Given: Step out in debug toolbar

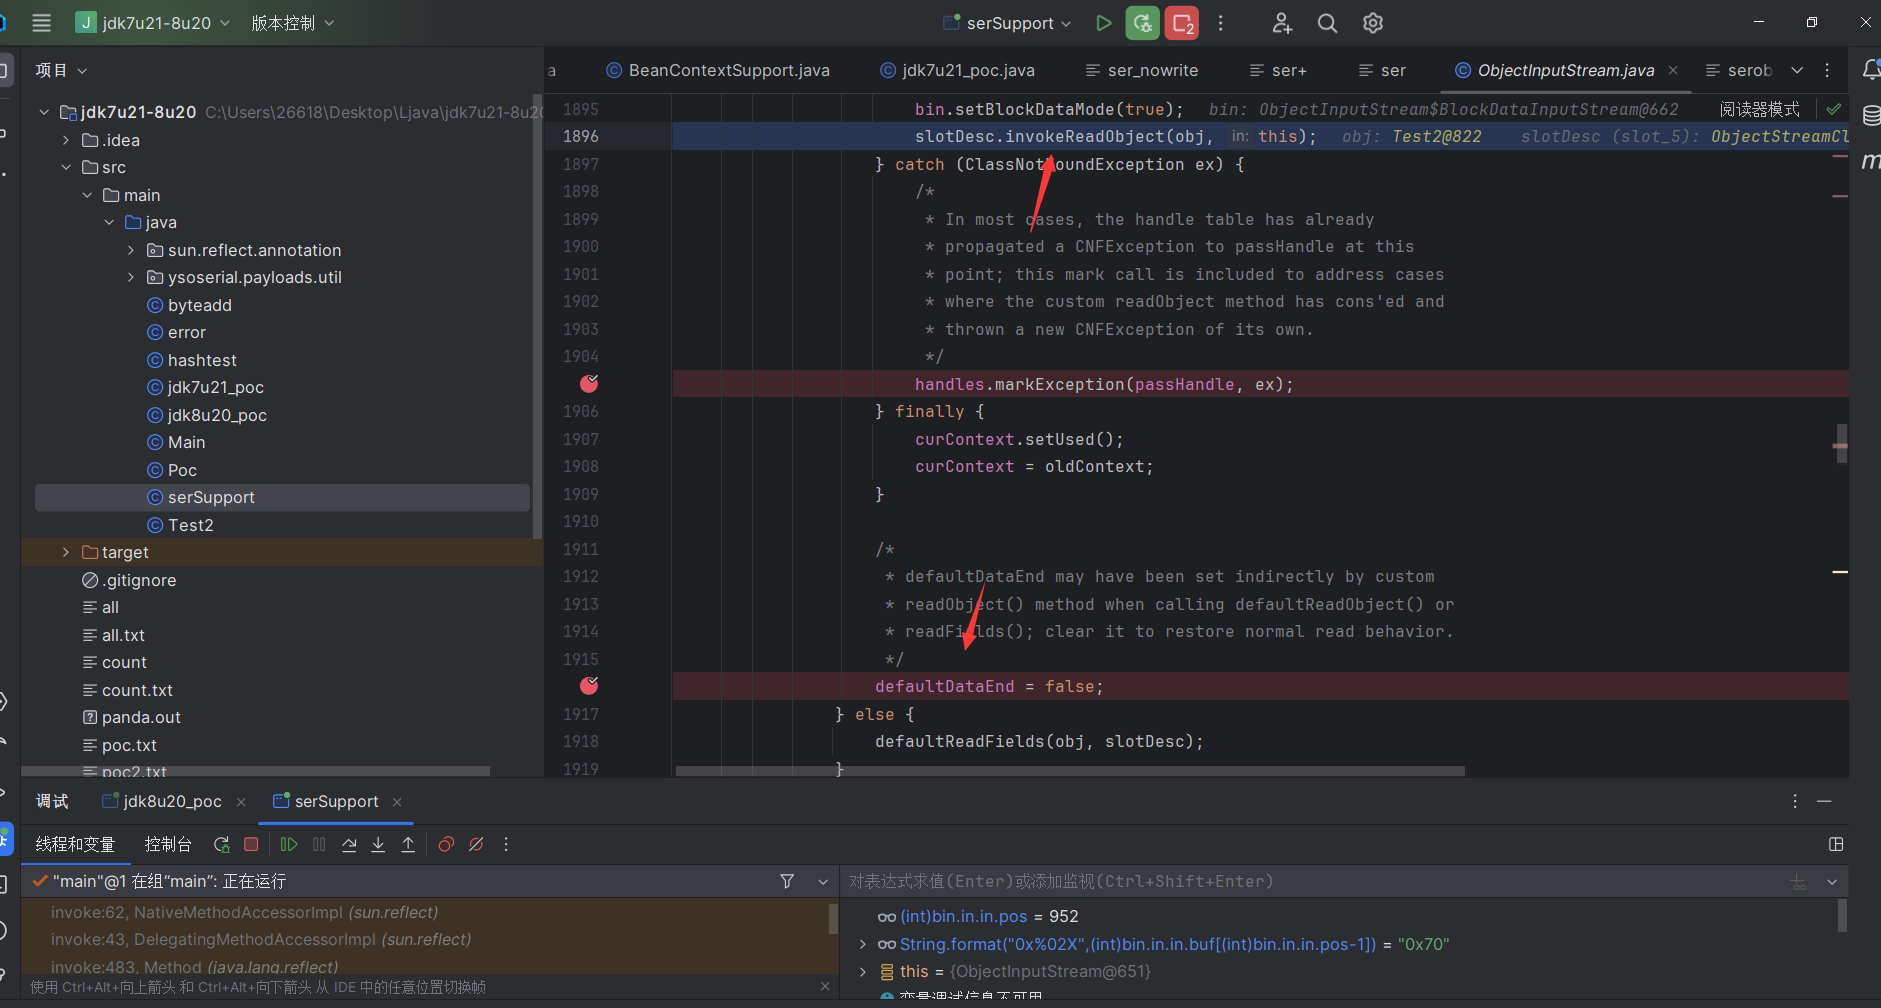Looking at the screenshot, I should tap(408, 844).
